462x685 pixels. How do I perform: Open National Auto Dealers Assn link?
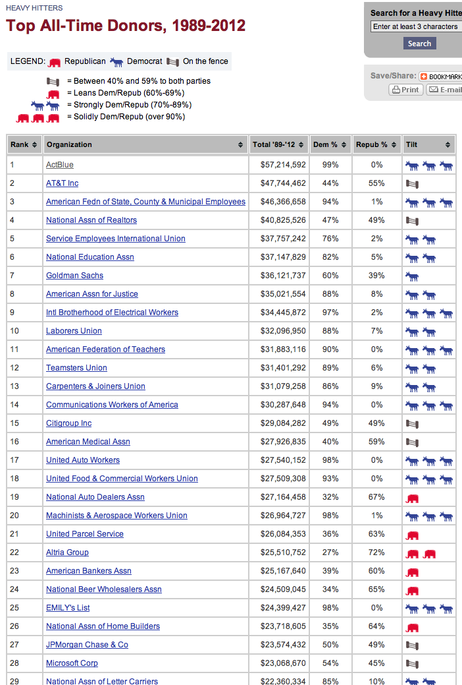click(x=95, y=497)
